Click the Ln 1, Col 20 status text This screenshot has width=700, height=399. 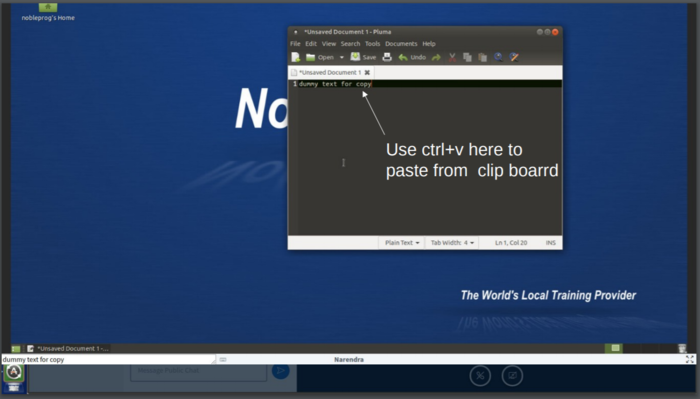click(x=511, y=243)
